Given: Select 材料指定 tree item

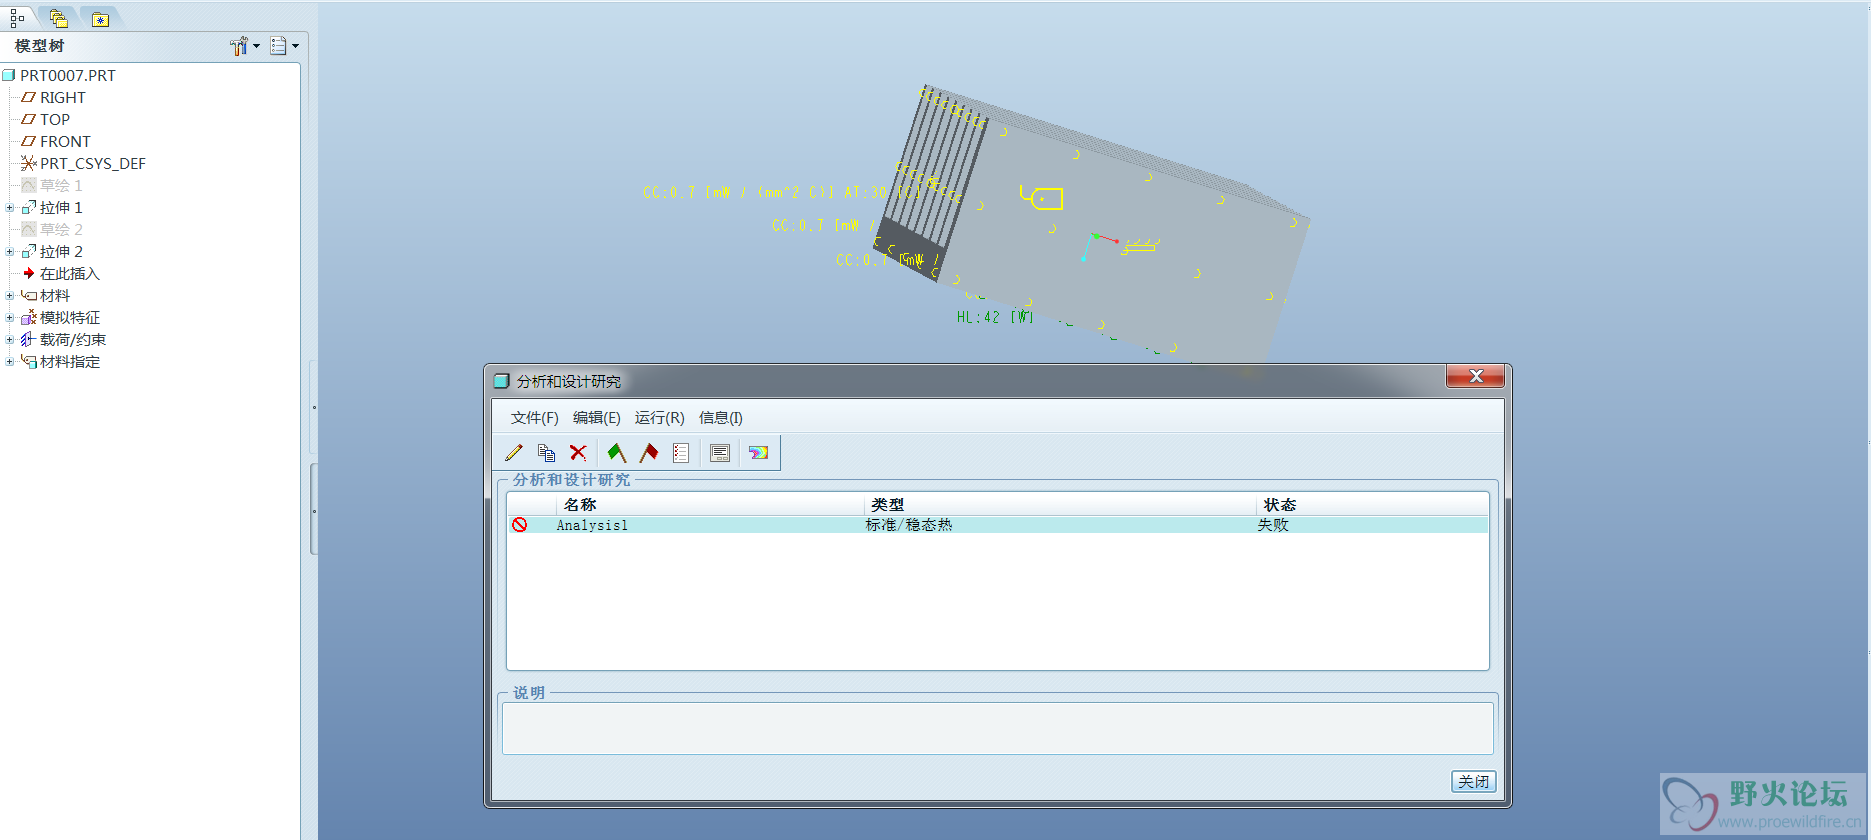Looking at the screenshot, I should [x=69, y=361].
